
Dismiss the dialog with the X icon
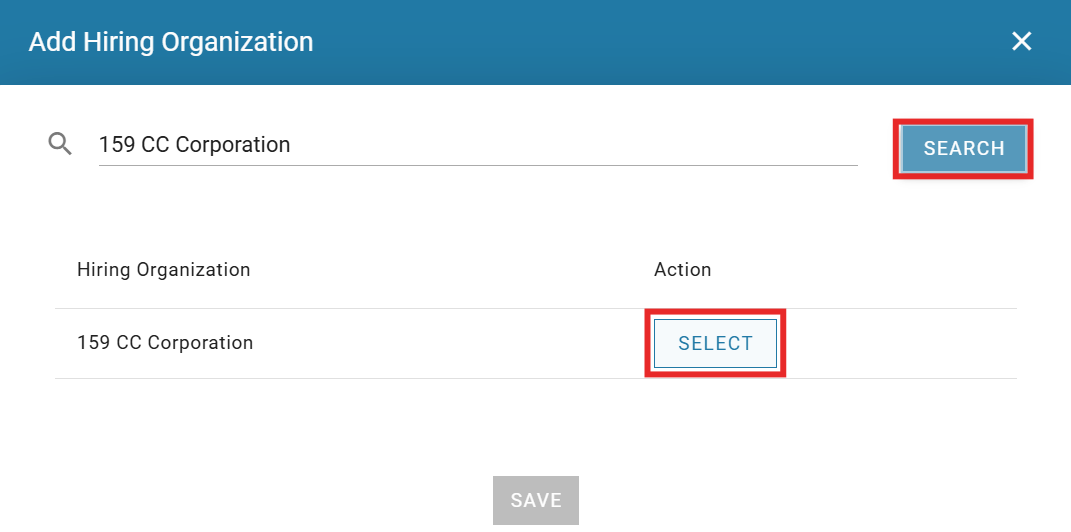click(1021, 41)
